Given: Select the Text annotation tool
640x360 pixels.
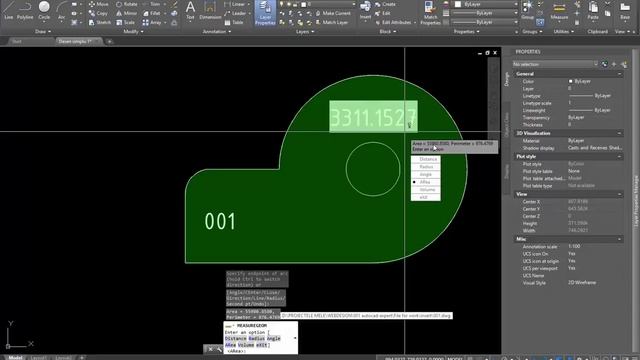Looking at the screenshot, I should click(190, 10).
